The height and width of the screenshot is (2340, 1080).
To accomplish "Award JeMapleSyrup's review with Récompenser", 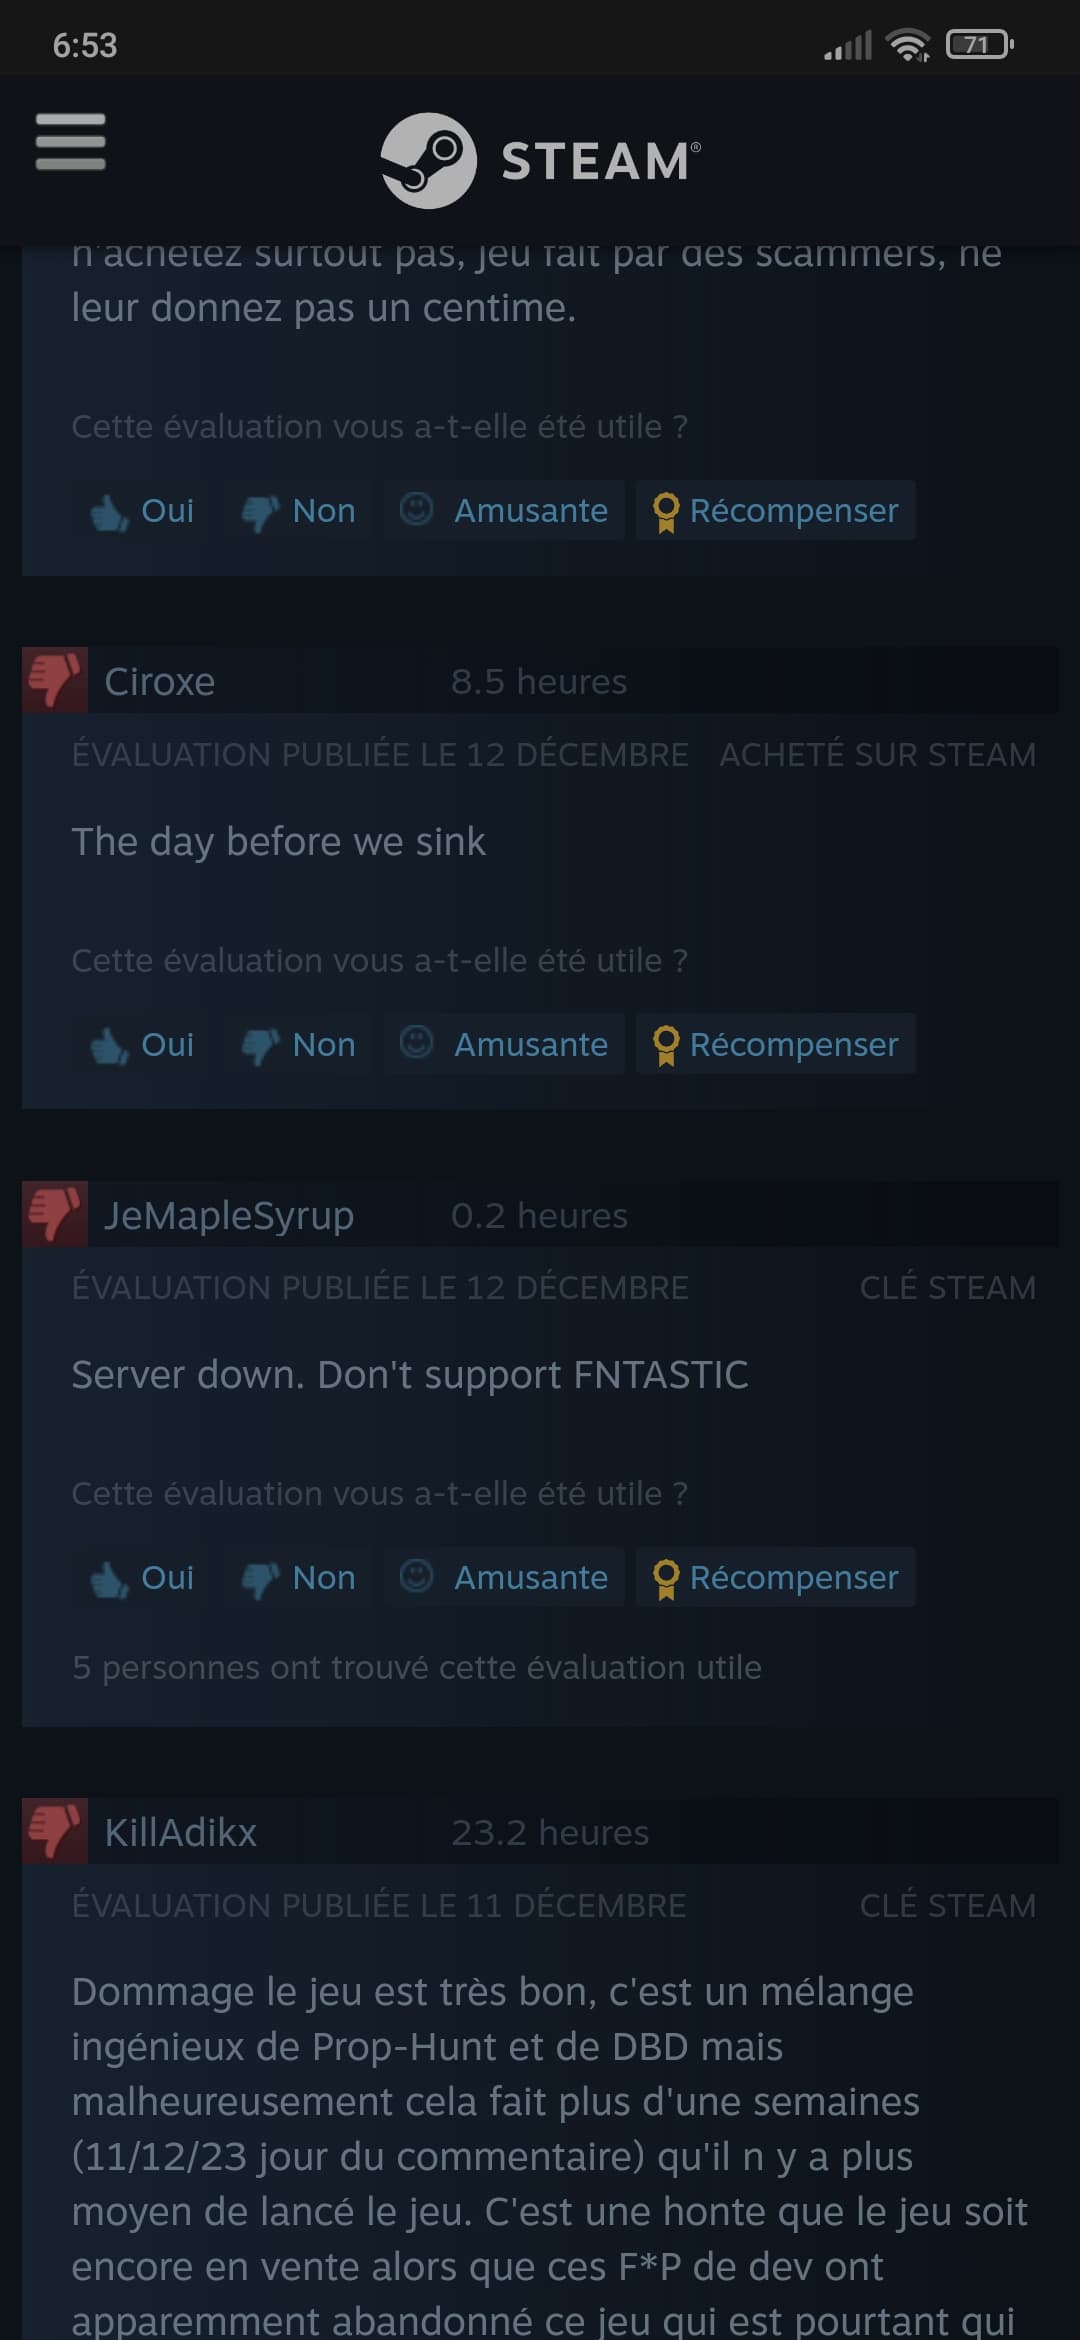I will pyautogui.click(x=776, y=1577).
